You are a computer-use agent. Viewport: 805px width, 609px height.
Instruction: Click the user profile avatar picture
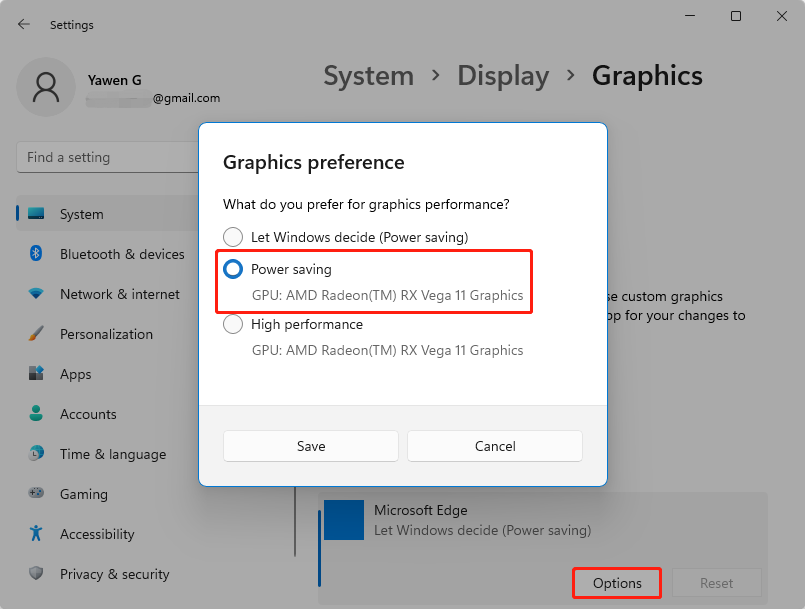46,87
